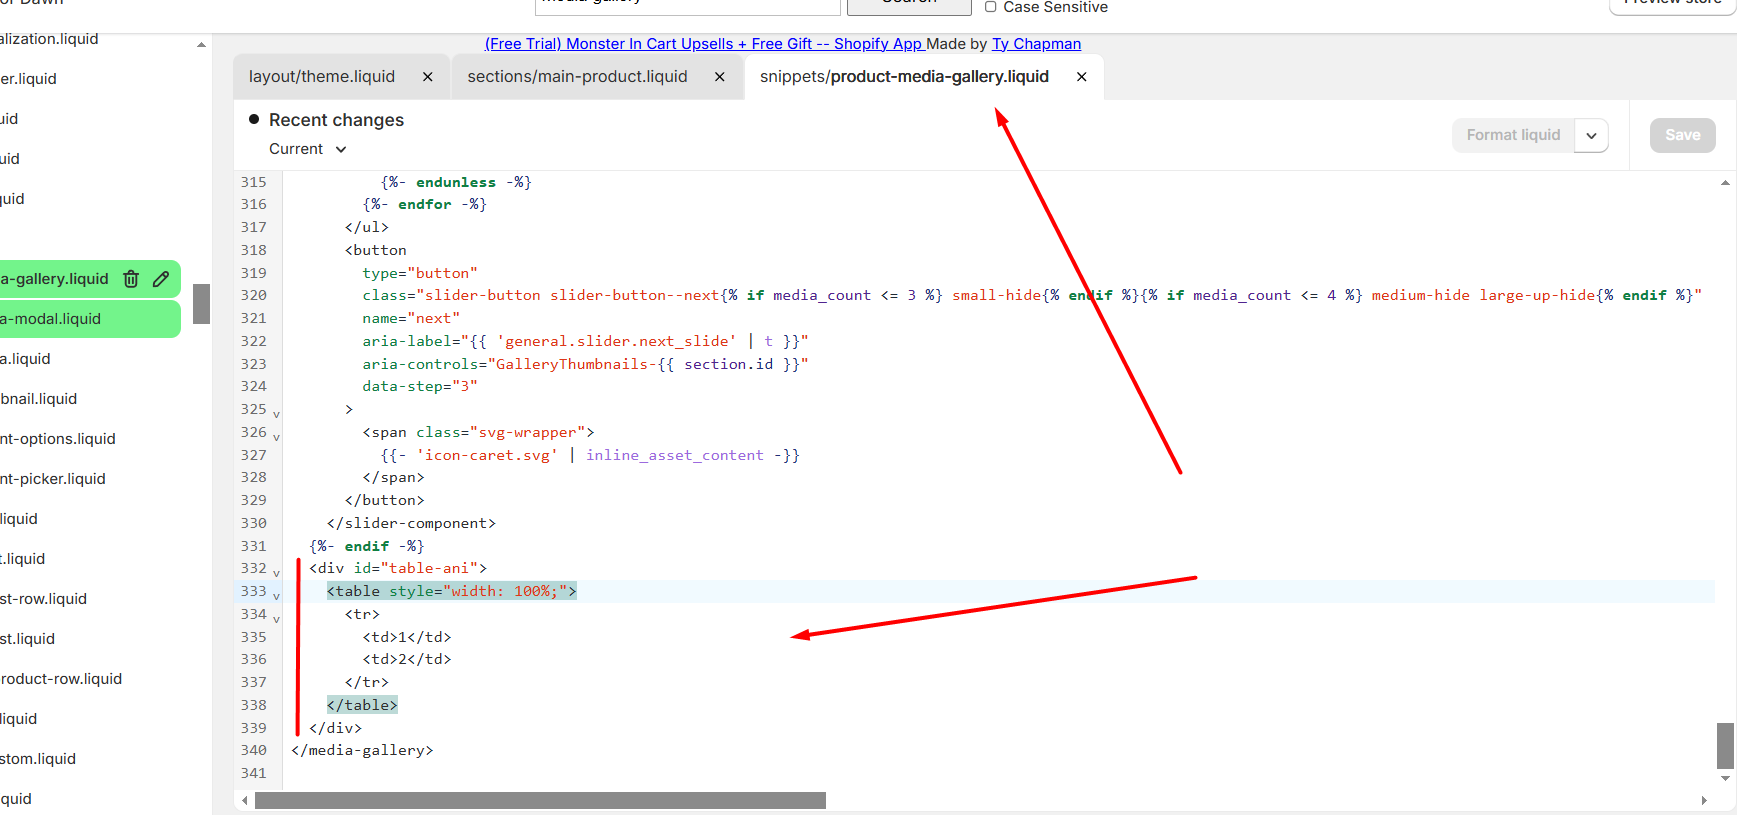Click the data-step="3" code line
This screenshot has height=815, width=1737.
click(420, 386)
